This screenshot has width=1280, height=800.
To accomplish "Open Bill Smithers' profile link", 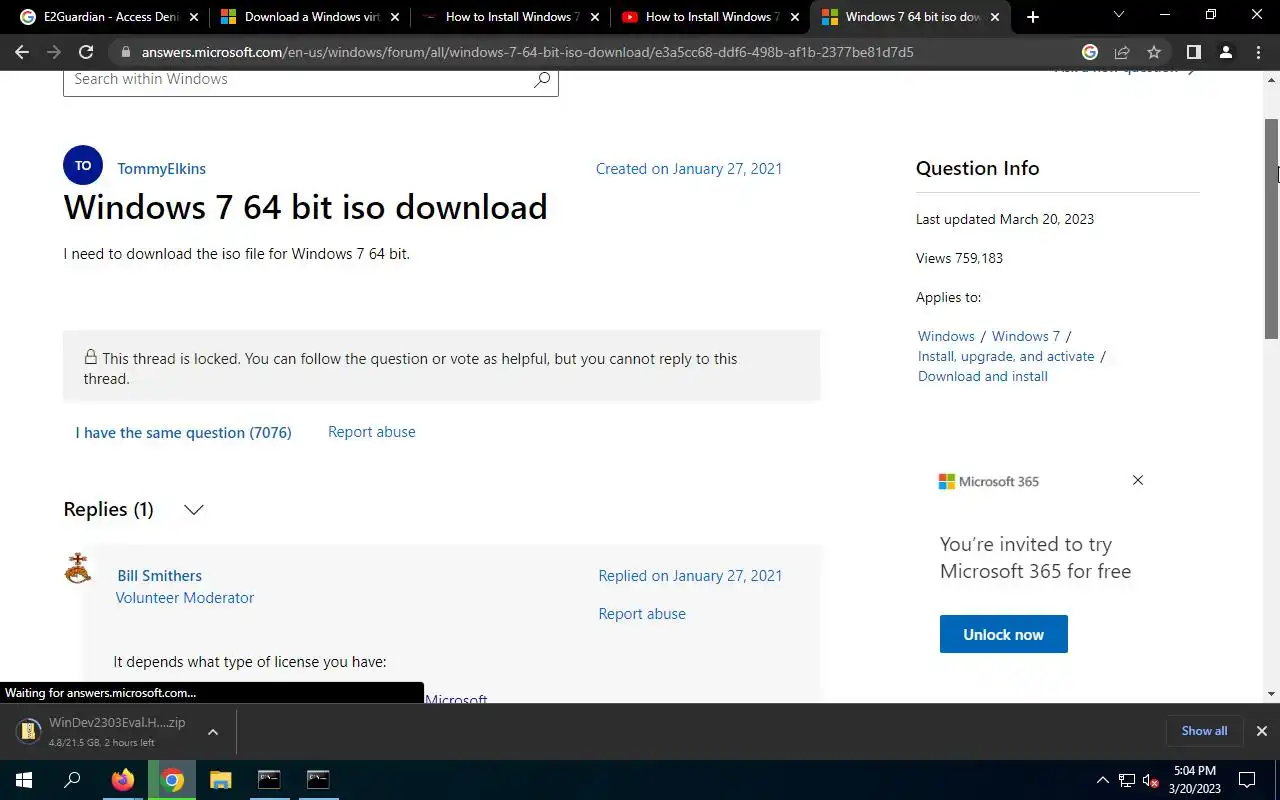I will (x=159, y=576).
